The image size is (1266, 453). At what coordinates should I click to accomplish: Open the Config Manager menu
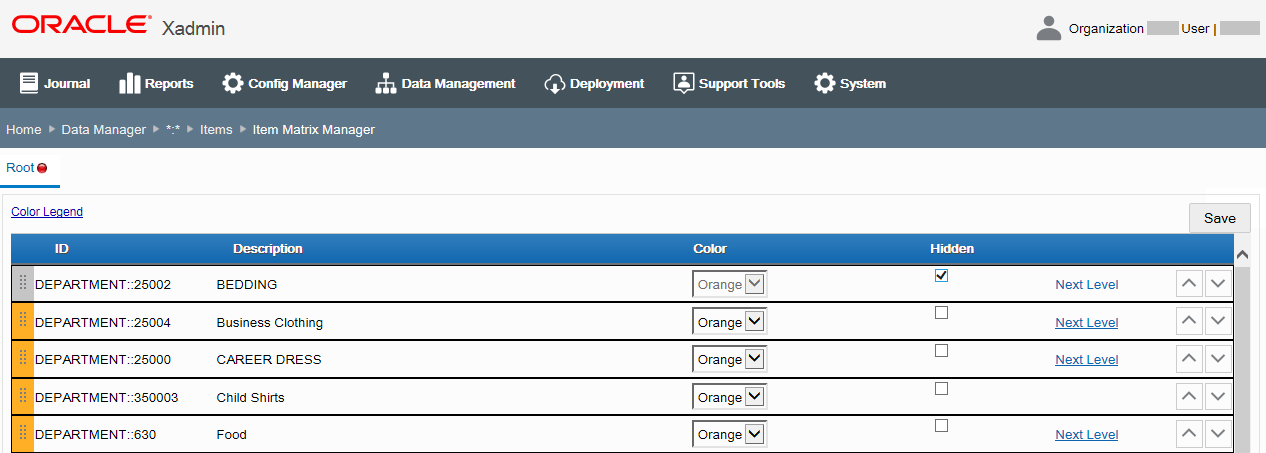(x=284, y=83)
